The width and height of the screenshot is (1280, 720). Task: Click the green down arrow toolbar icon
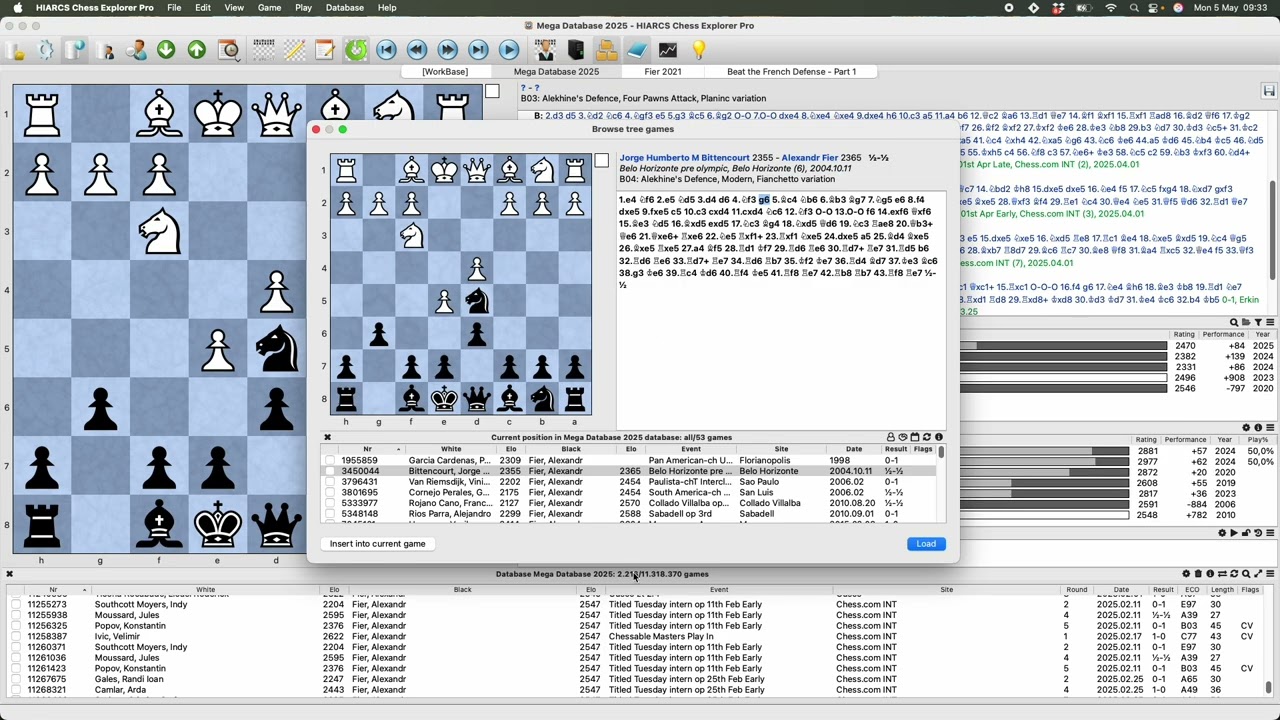[166, 49]
